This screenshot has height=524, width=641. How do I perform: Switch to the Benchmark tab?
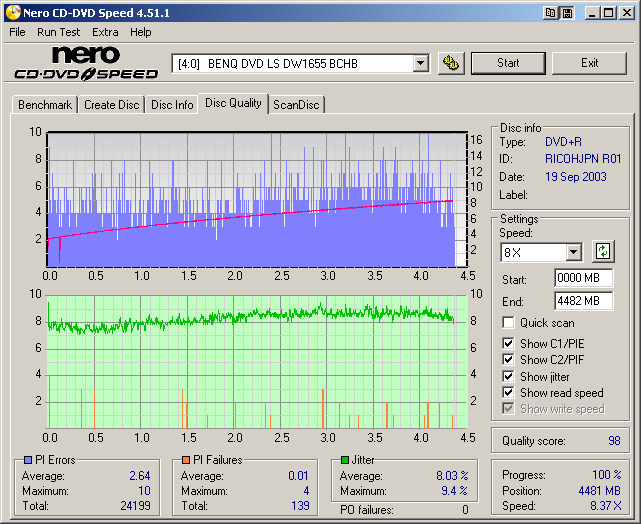click(45, 105)
